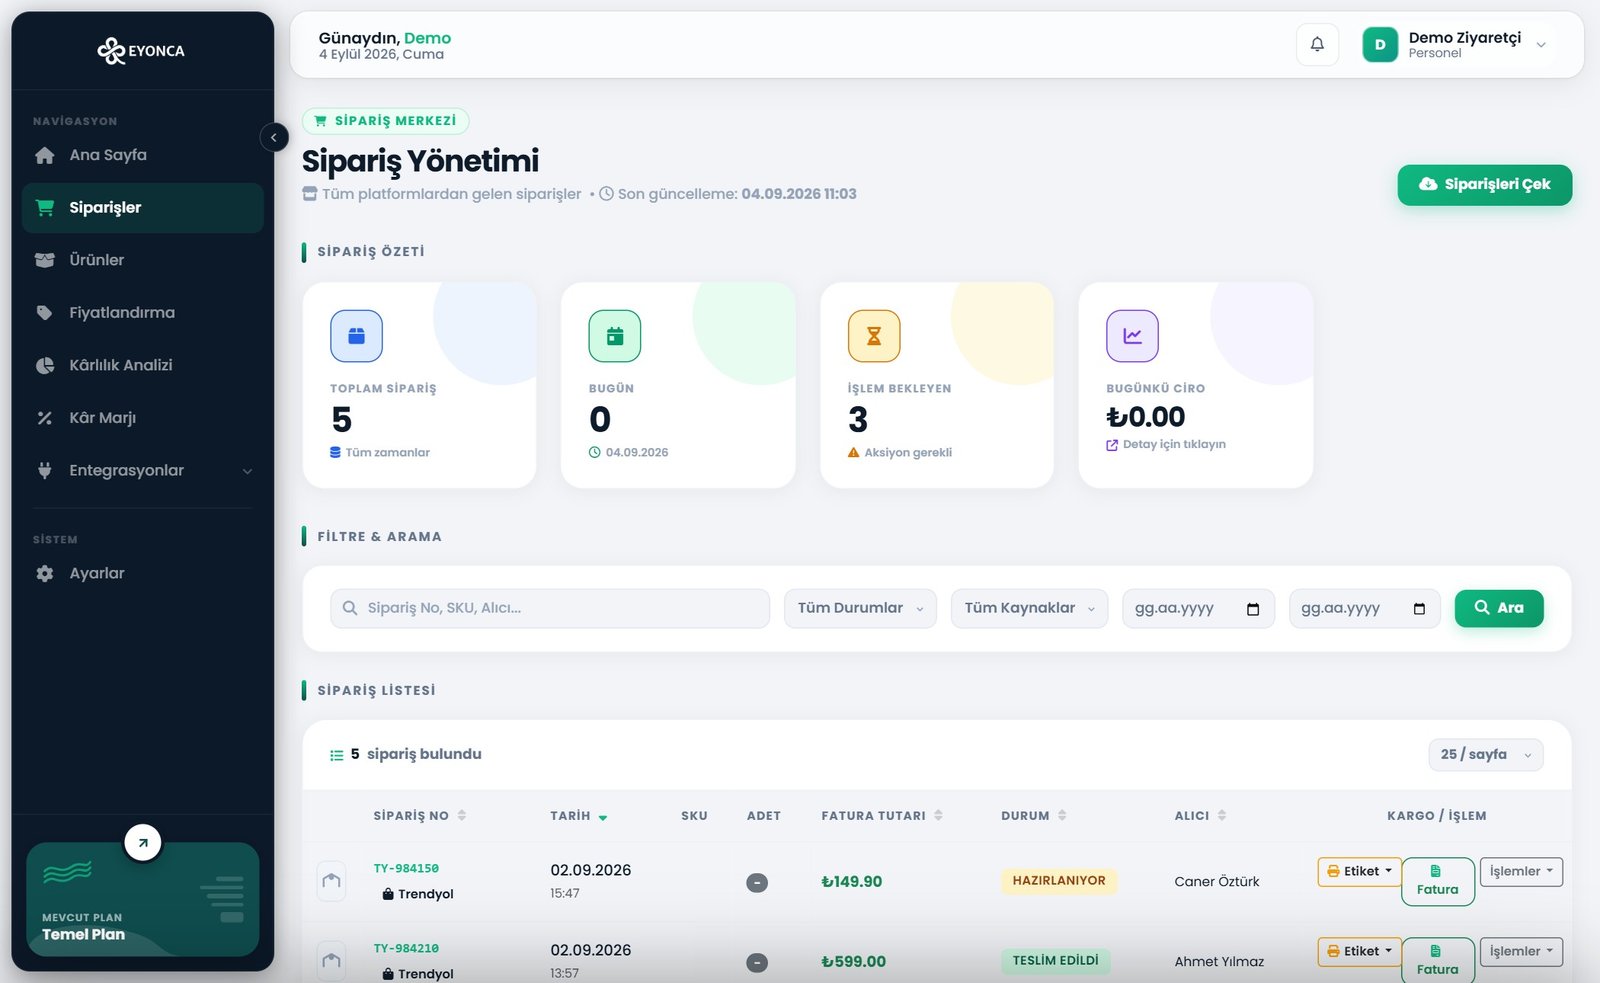Click the Temel Plan card
This screenshot has width=1600, height=983.
tap(143, 900)
